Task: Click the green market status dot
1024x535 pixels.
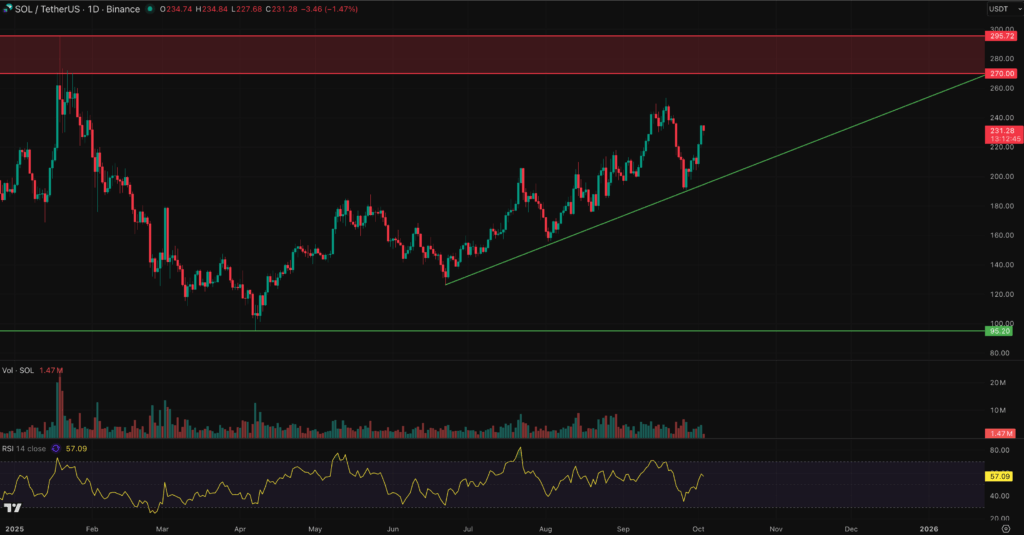Action: (x=150, y=9)
